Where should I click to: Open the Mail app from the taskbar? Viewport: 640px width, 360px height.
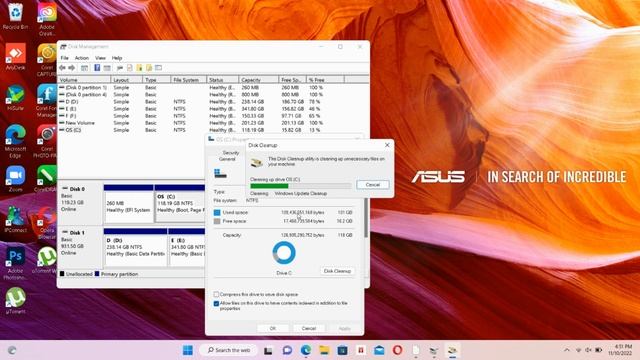point(379,350)
